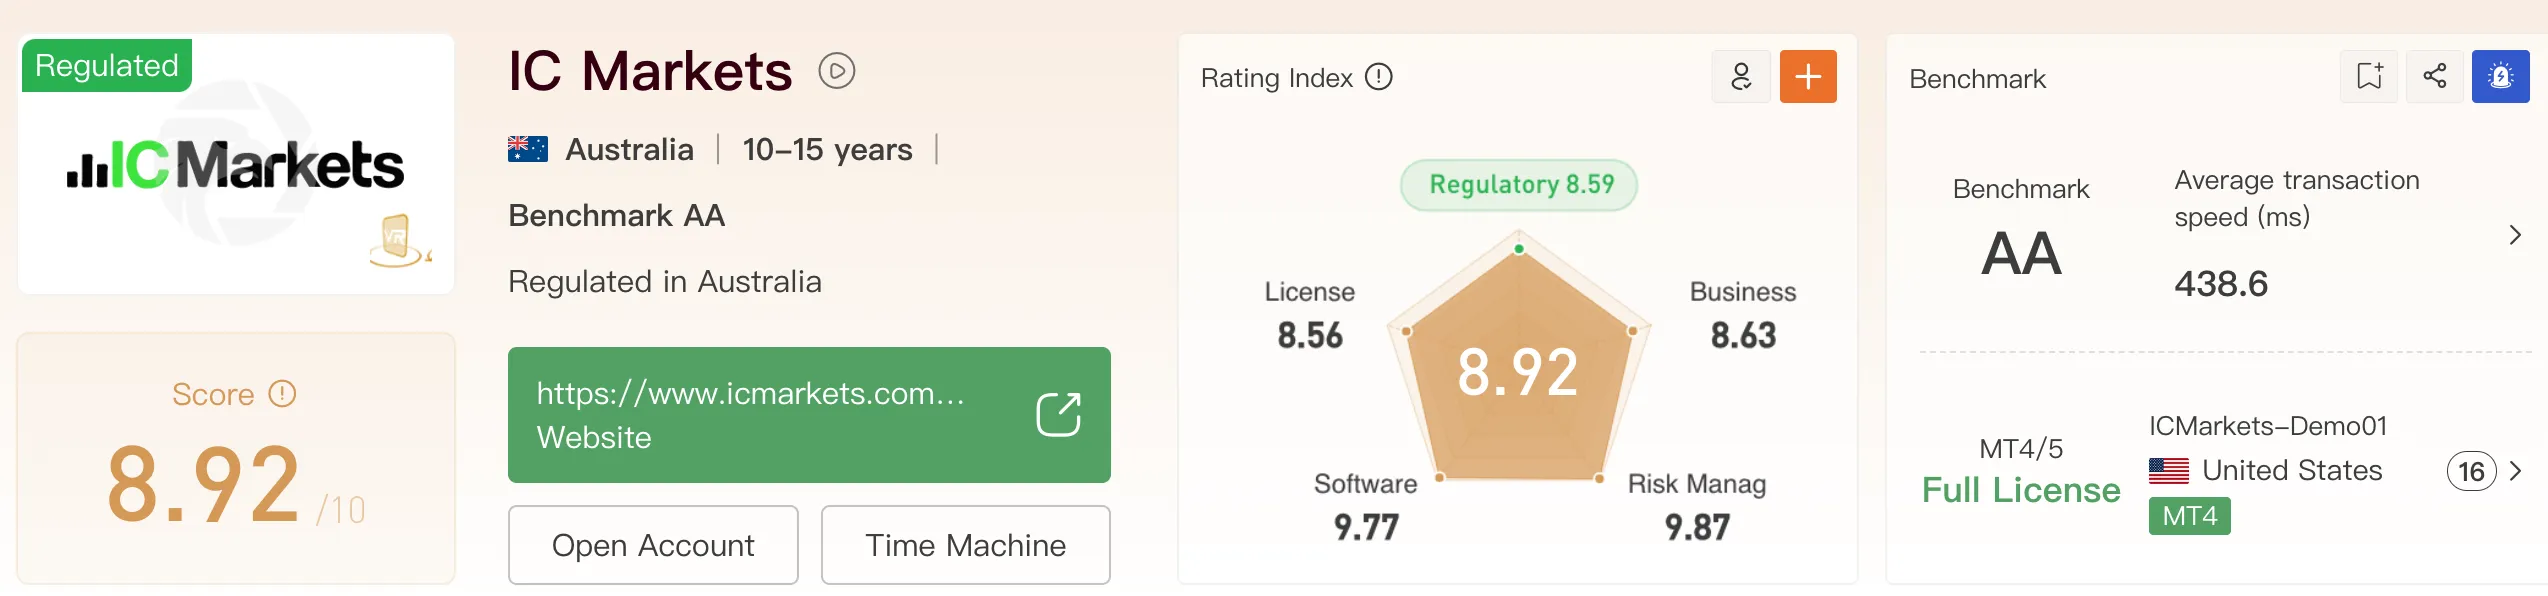Click the Score label text

(213, 395)
